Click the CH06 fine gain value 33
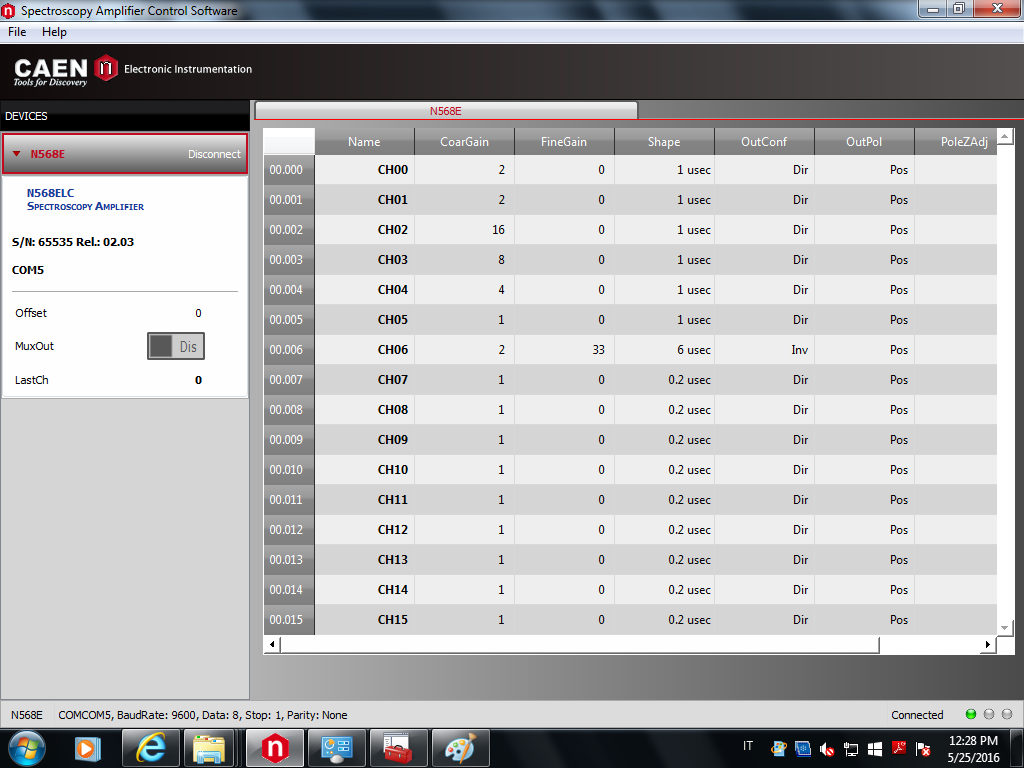This screenshot has height=768, width=1024. [x=564, y=350]
